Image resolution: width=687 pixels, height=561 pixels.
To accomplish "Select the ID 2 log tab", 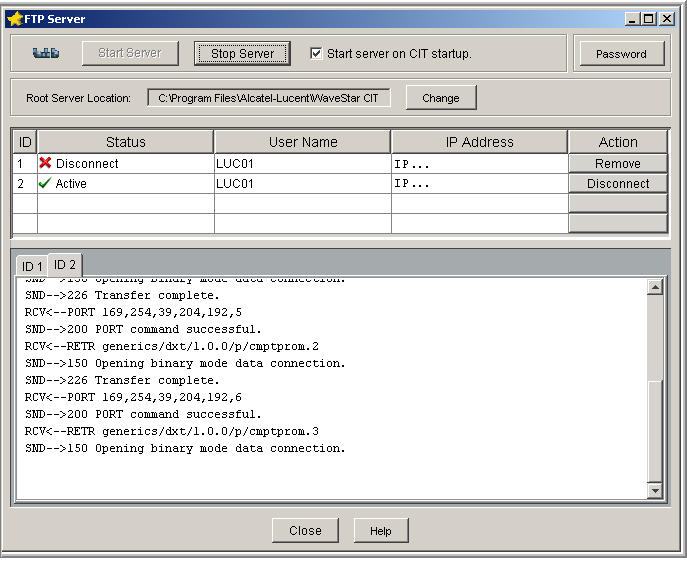I will point(65,264).
